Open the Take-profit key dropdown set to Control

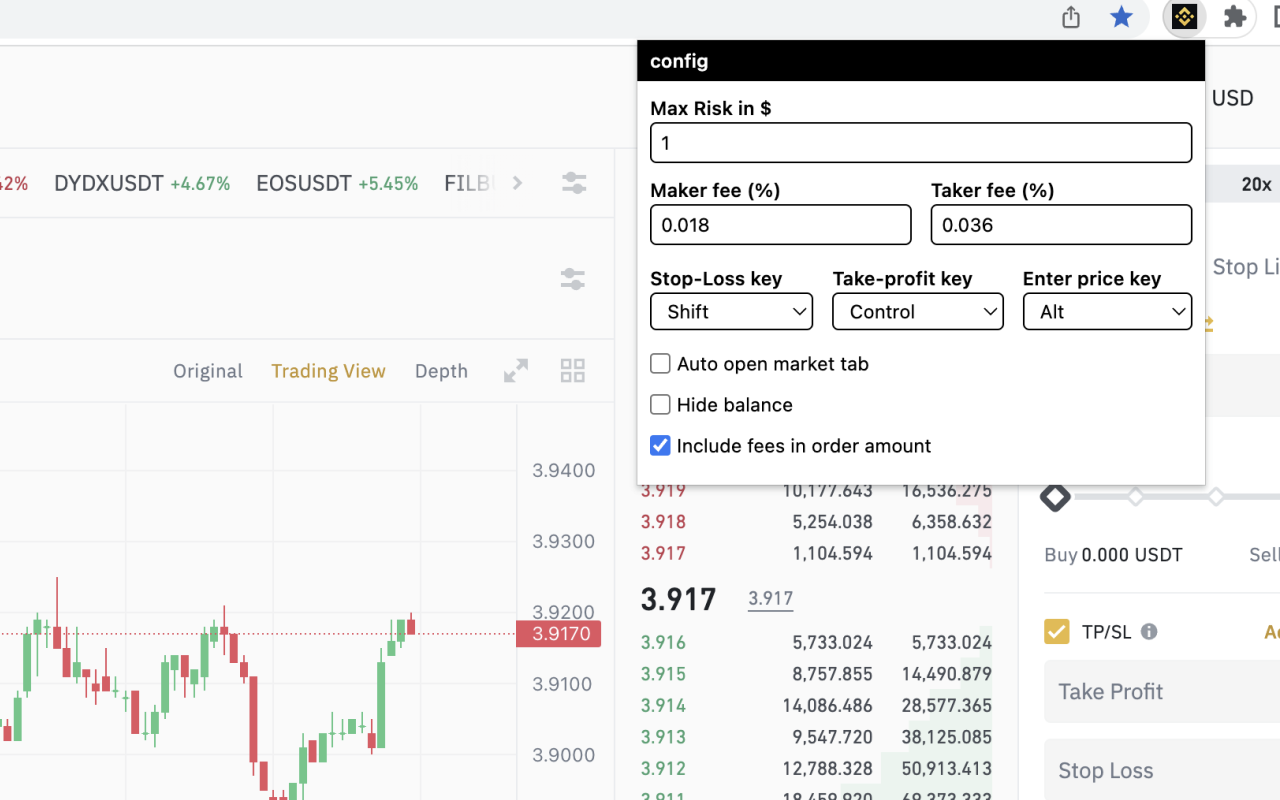pyautogui.click(x=917, y=311)
